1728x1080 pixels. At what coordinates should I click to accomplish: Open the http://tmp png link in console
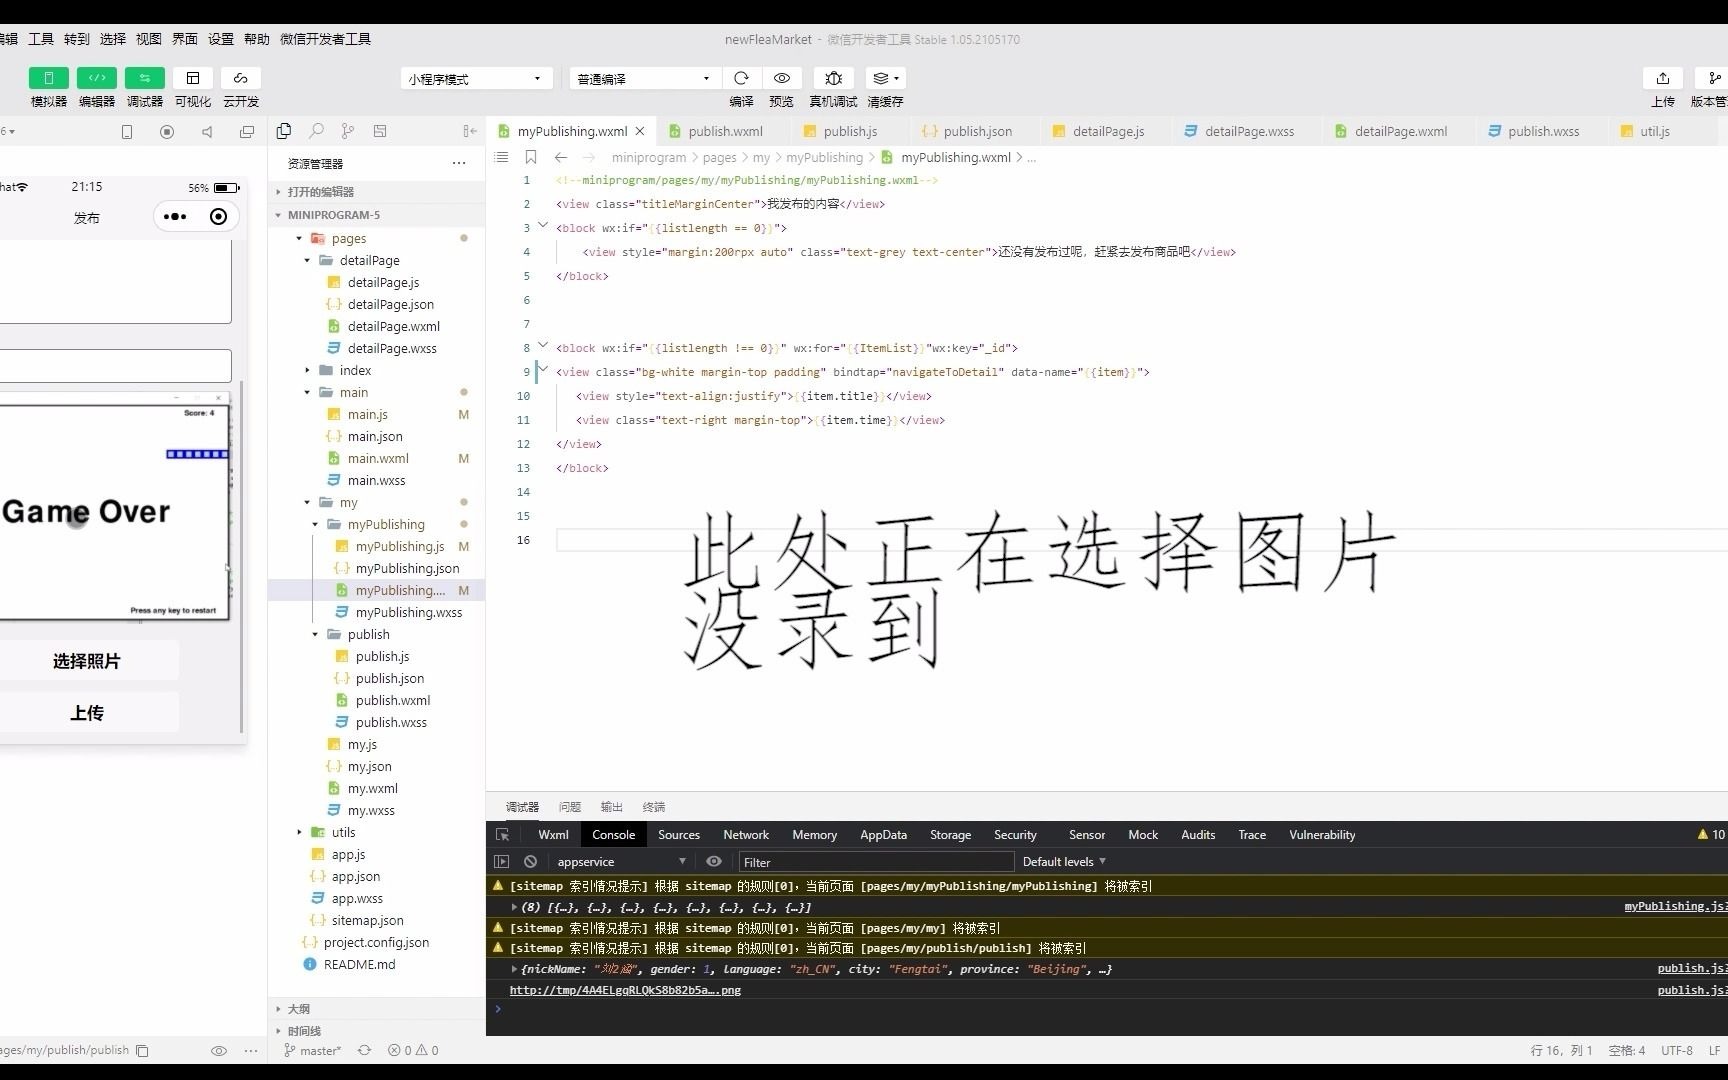(625, 991)
